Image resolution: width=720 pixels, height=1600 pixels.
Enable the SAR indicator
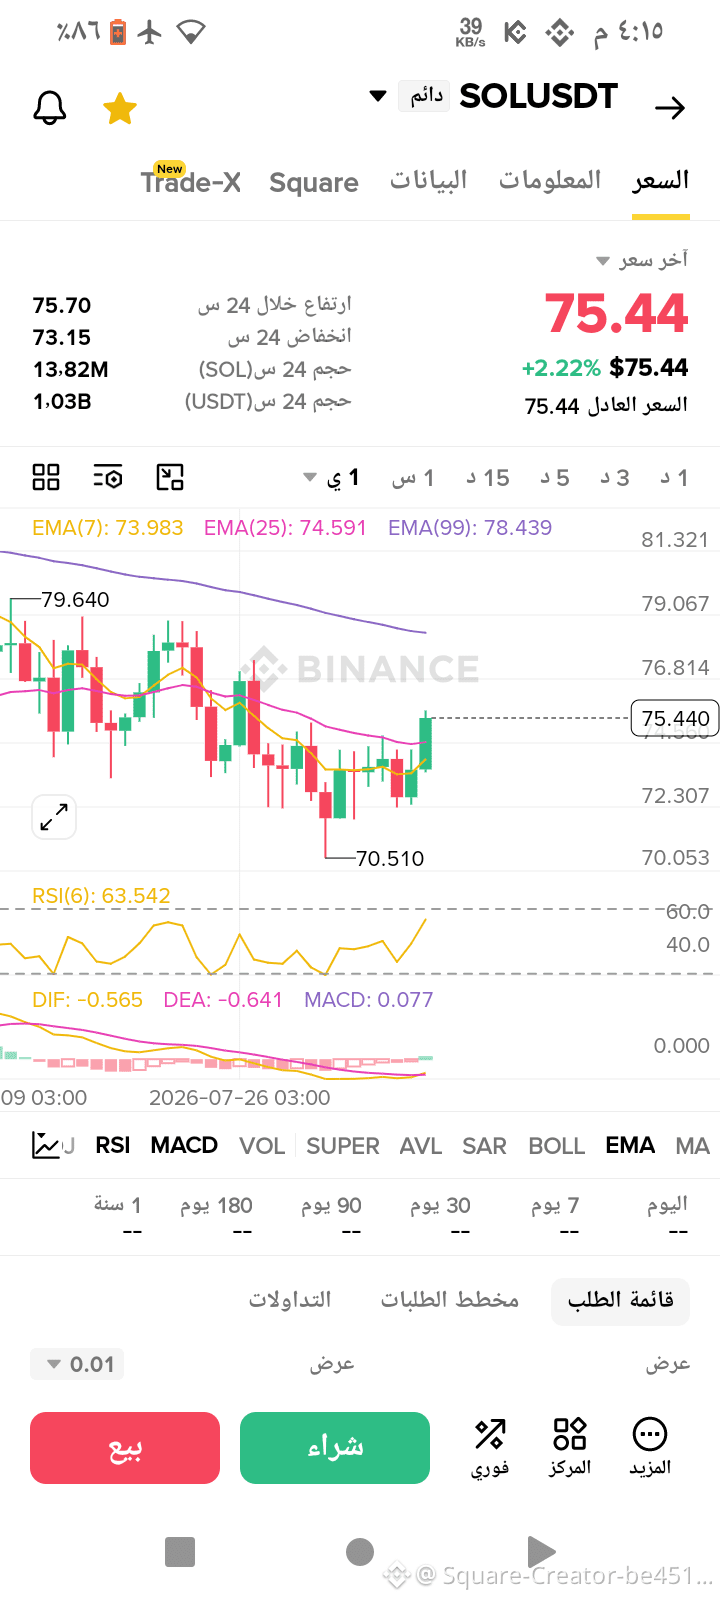484,1146
